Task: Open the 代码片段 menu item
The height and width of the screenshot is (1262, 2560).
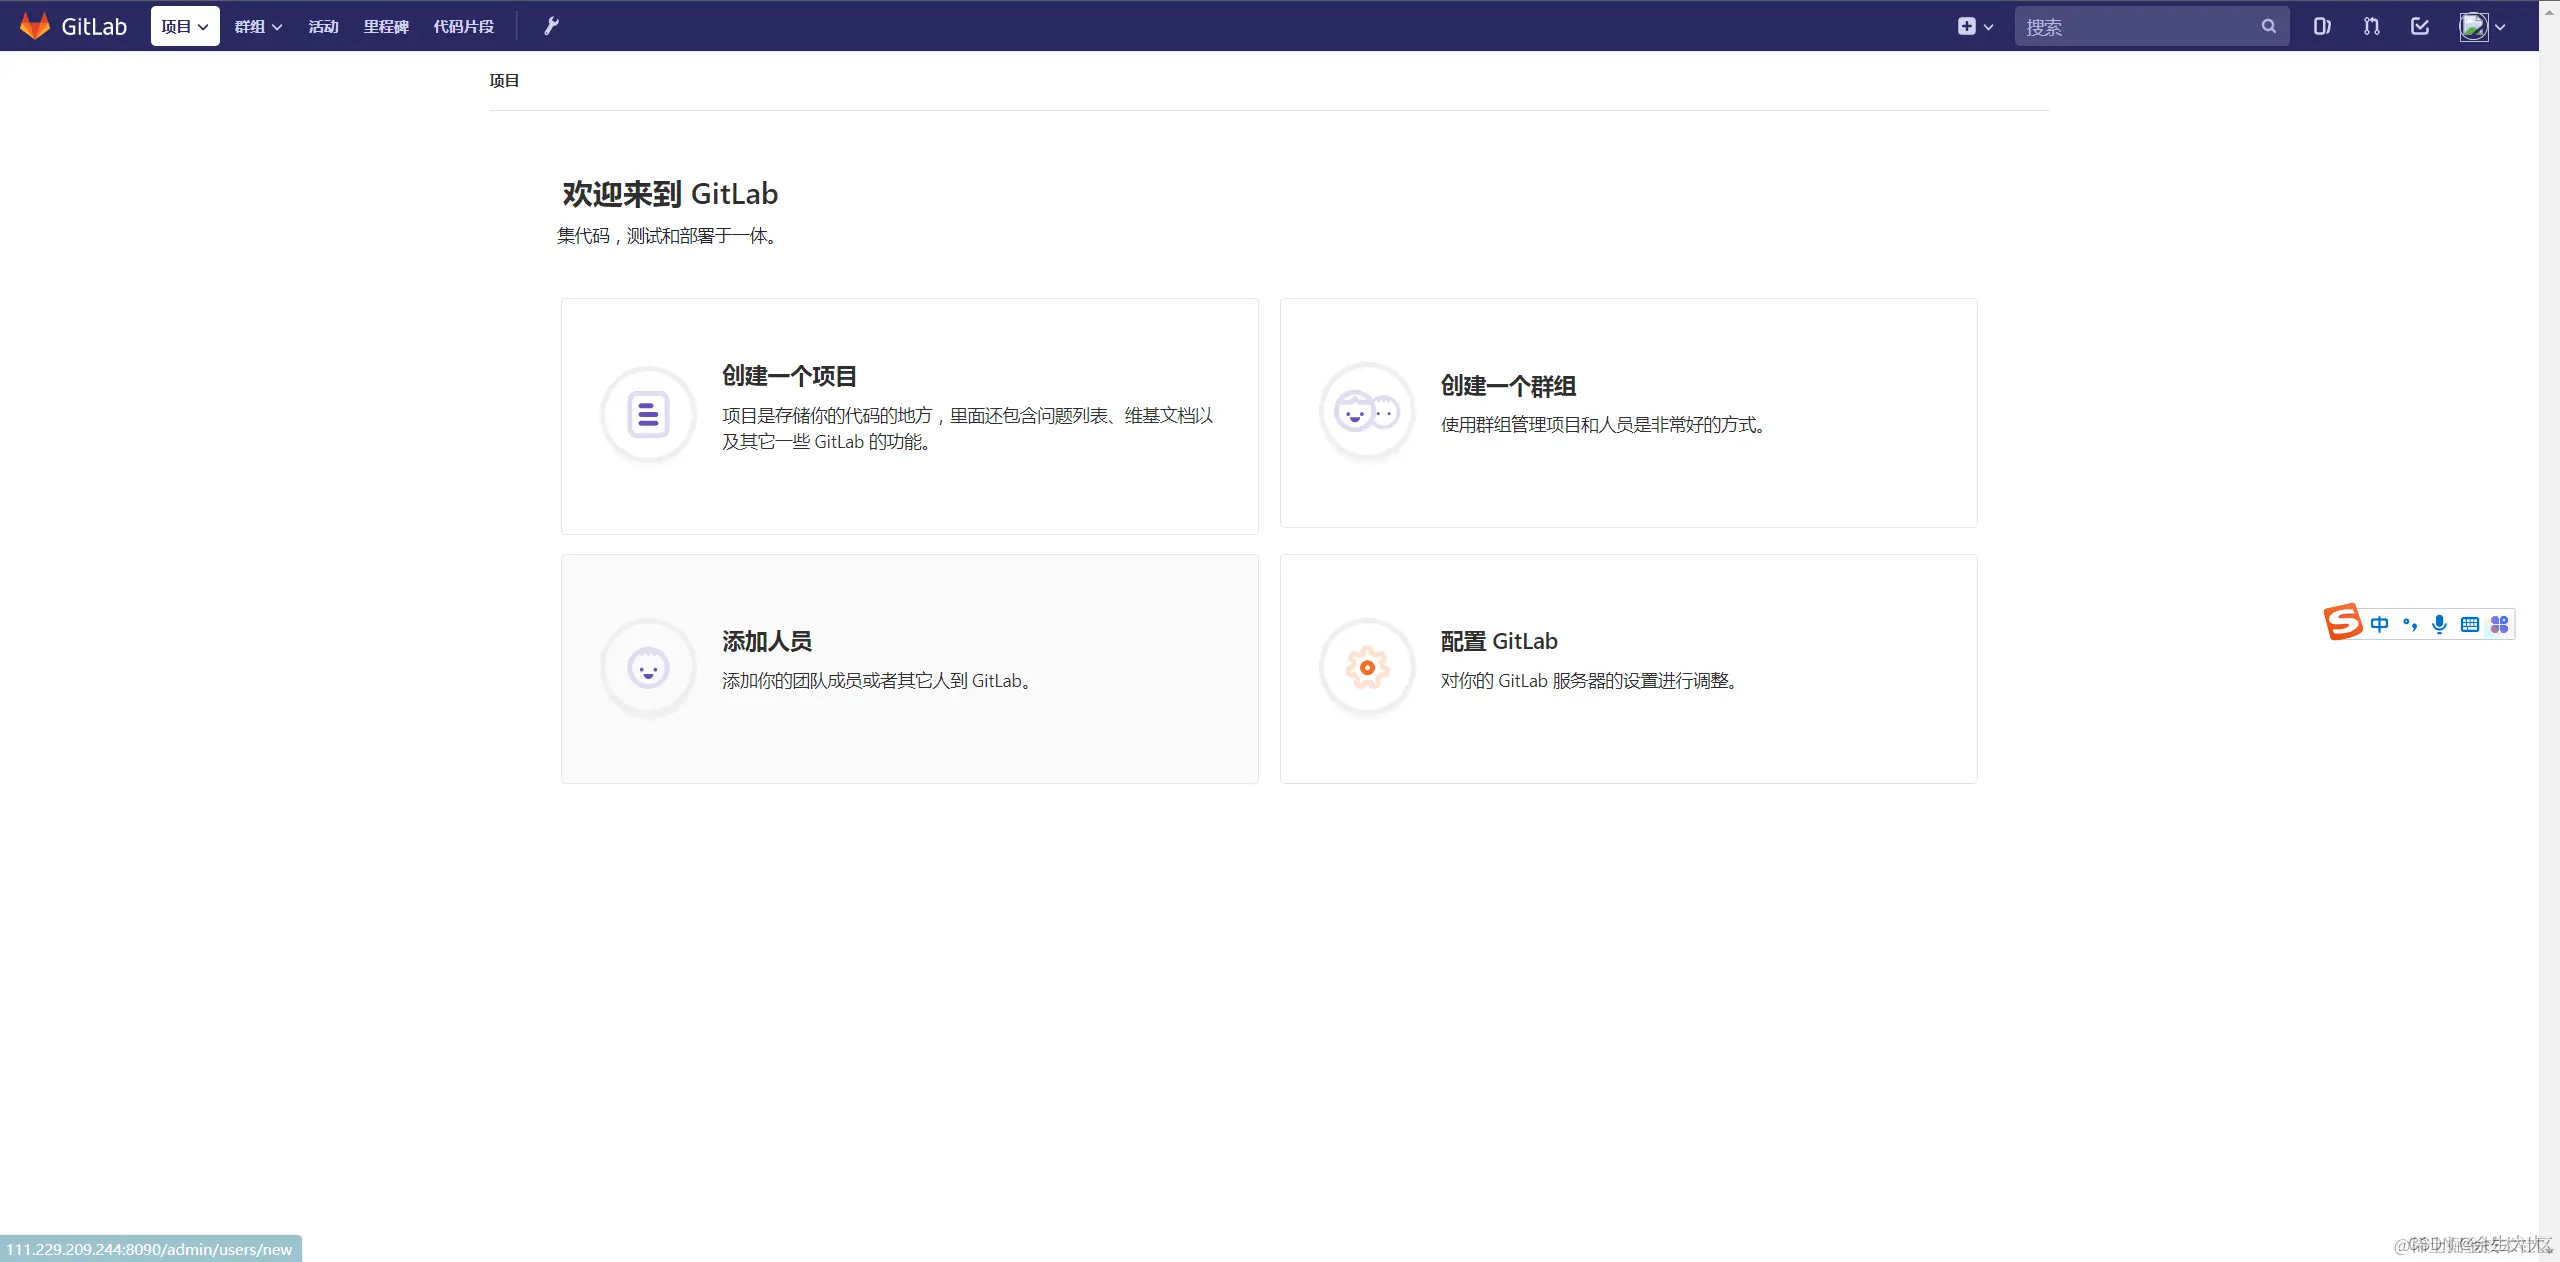Action: pos(463,26)
